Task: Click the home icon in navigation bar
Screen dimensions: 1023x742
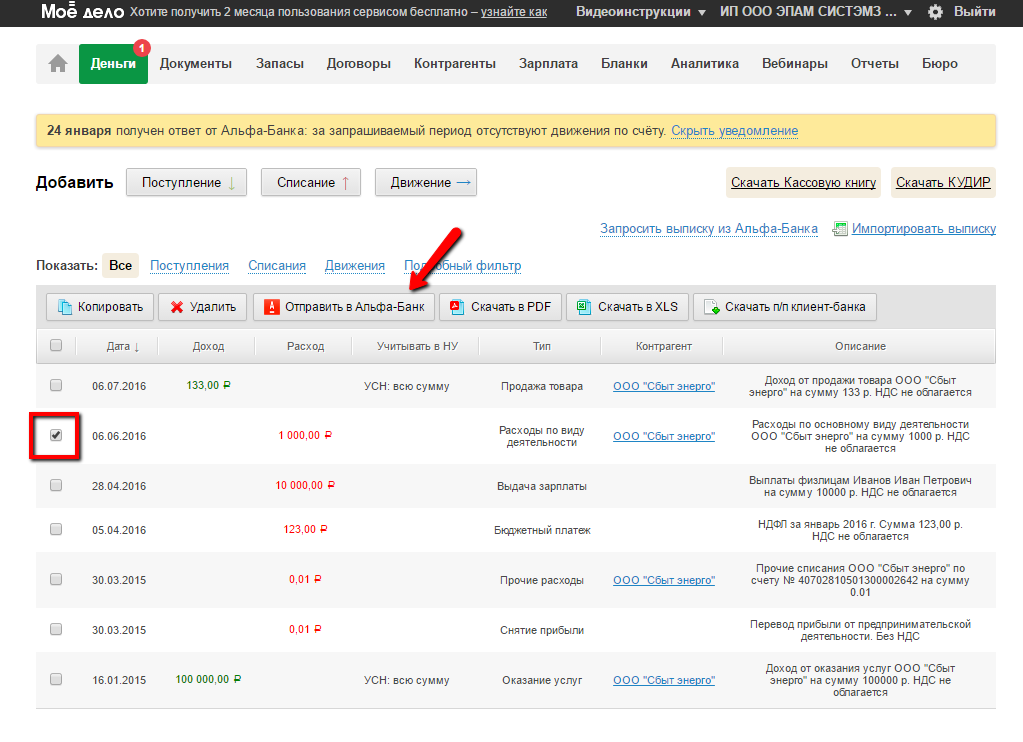Action: pos(58,64)
